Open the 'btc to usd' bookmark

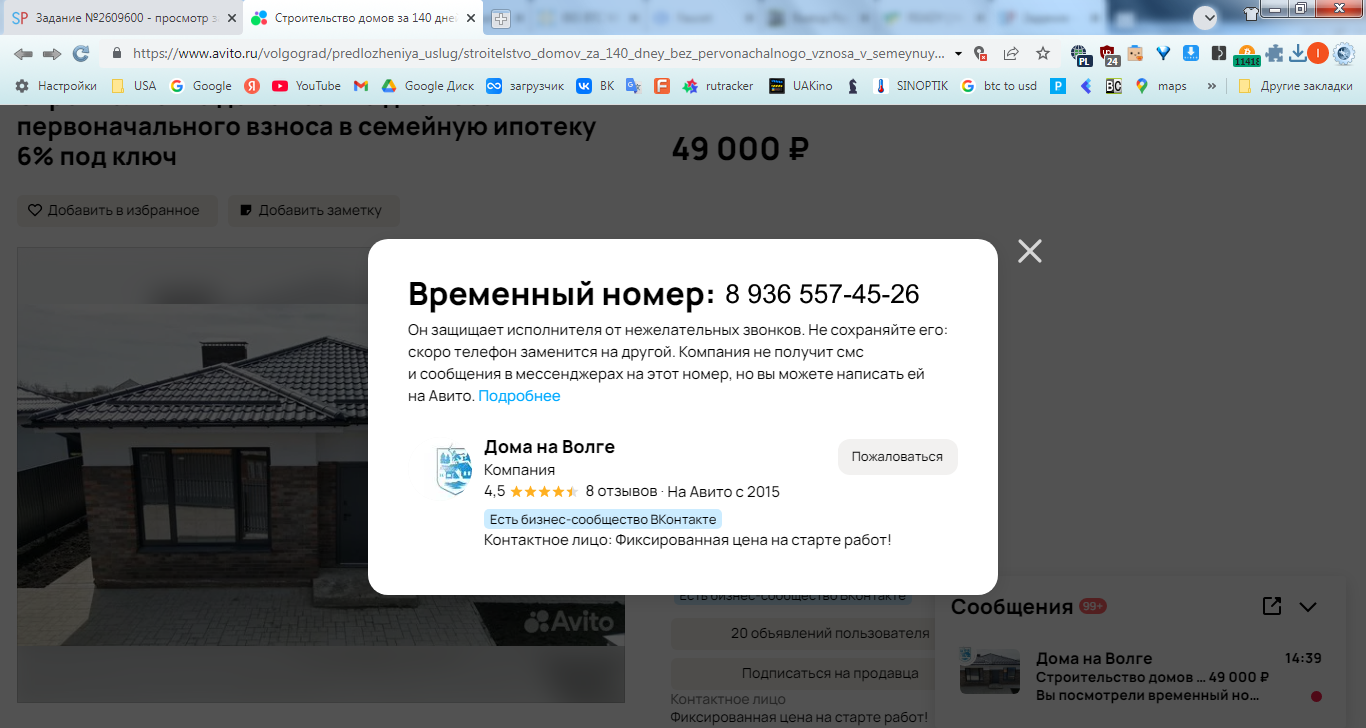point(999,86)
